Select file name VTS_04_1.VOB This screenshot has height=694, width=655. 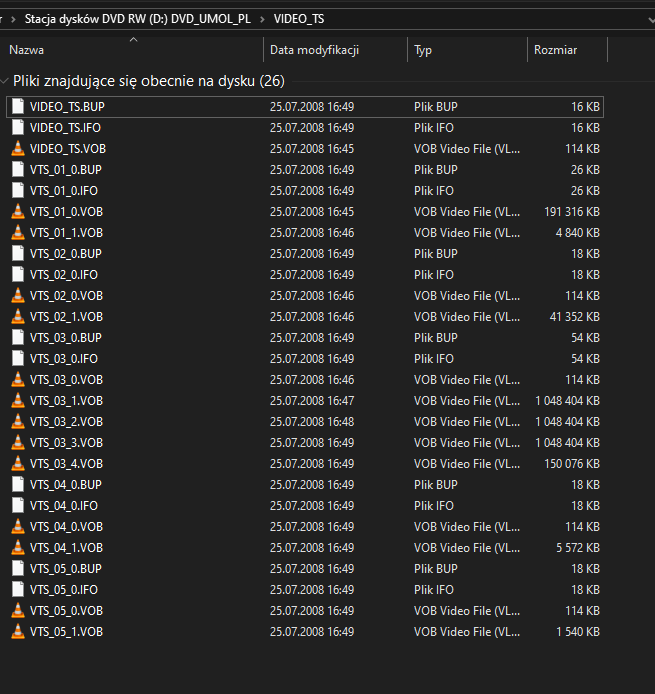point(66,547)
